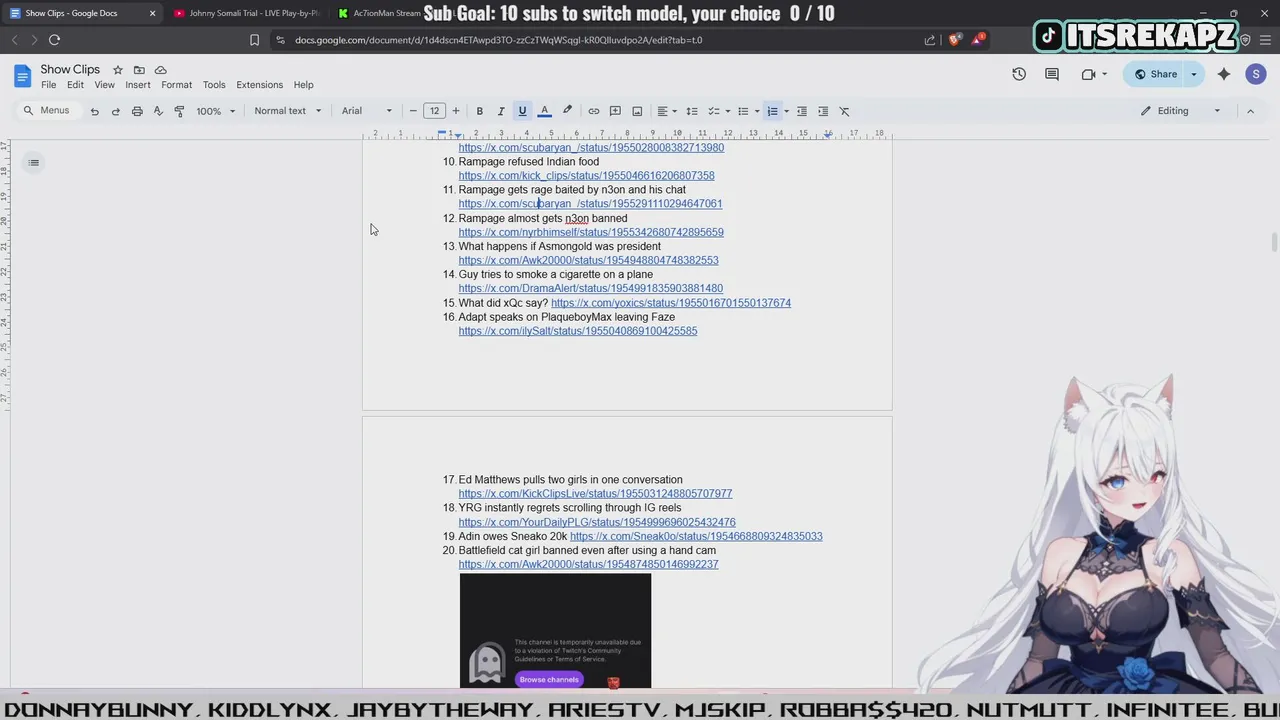Expand the checklist options arrow
The height and width of the screenshot is (720, 1280).
point(727,111)
